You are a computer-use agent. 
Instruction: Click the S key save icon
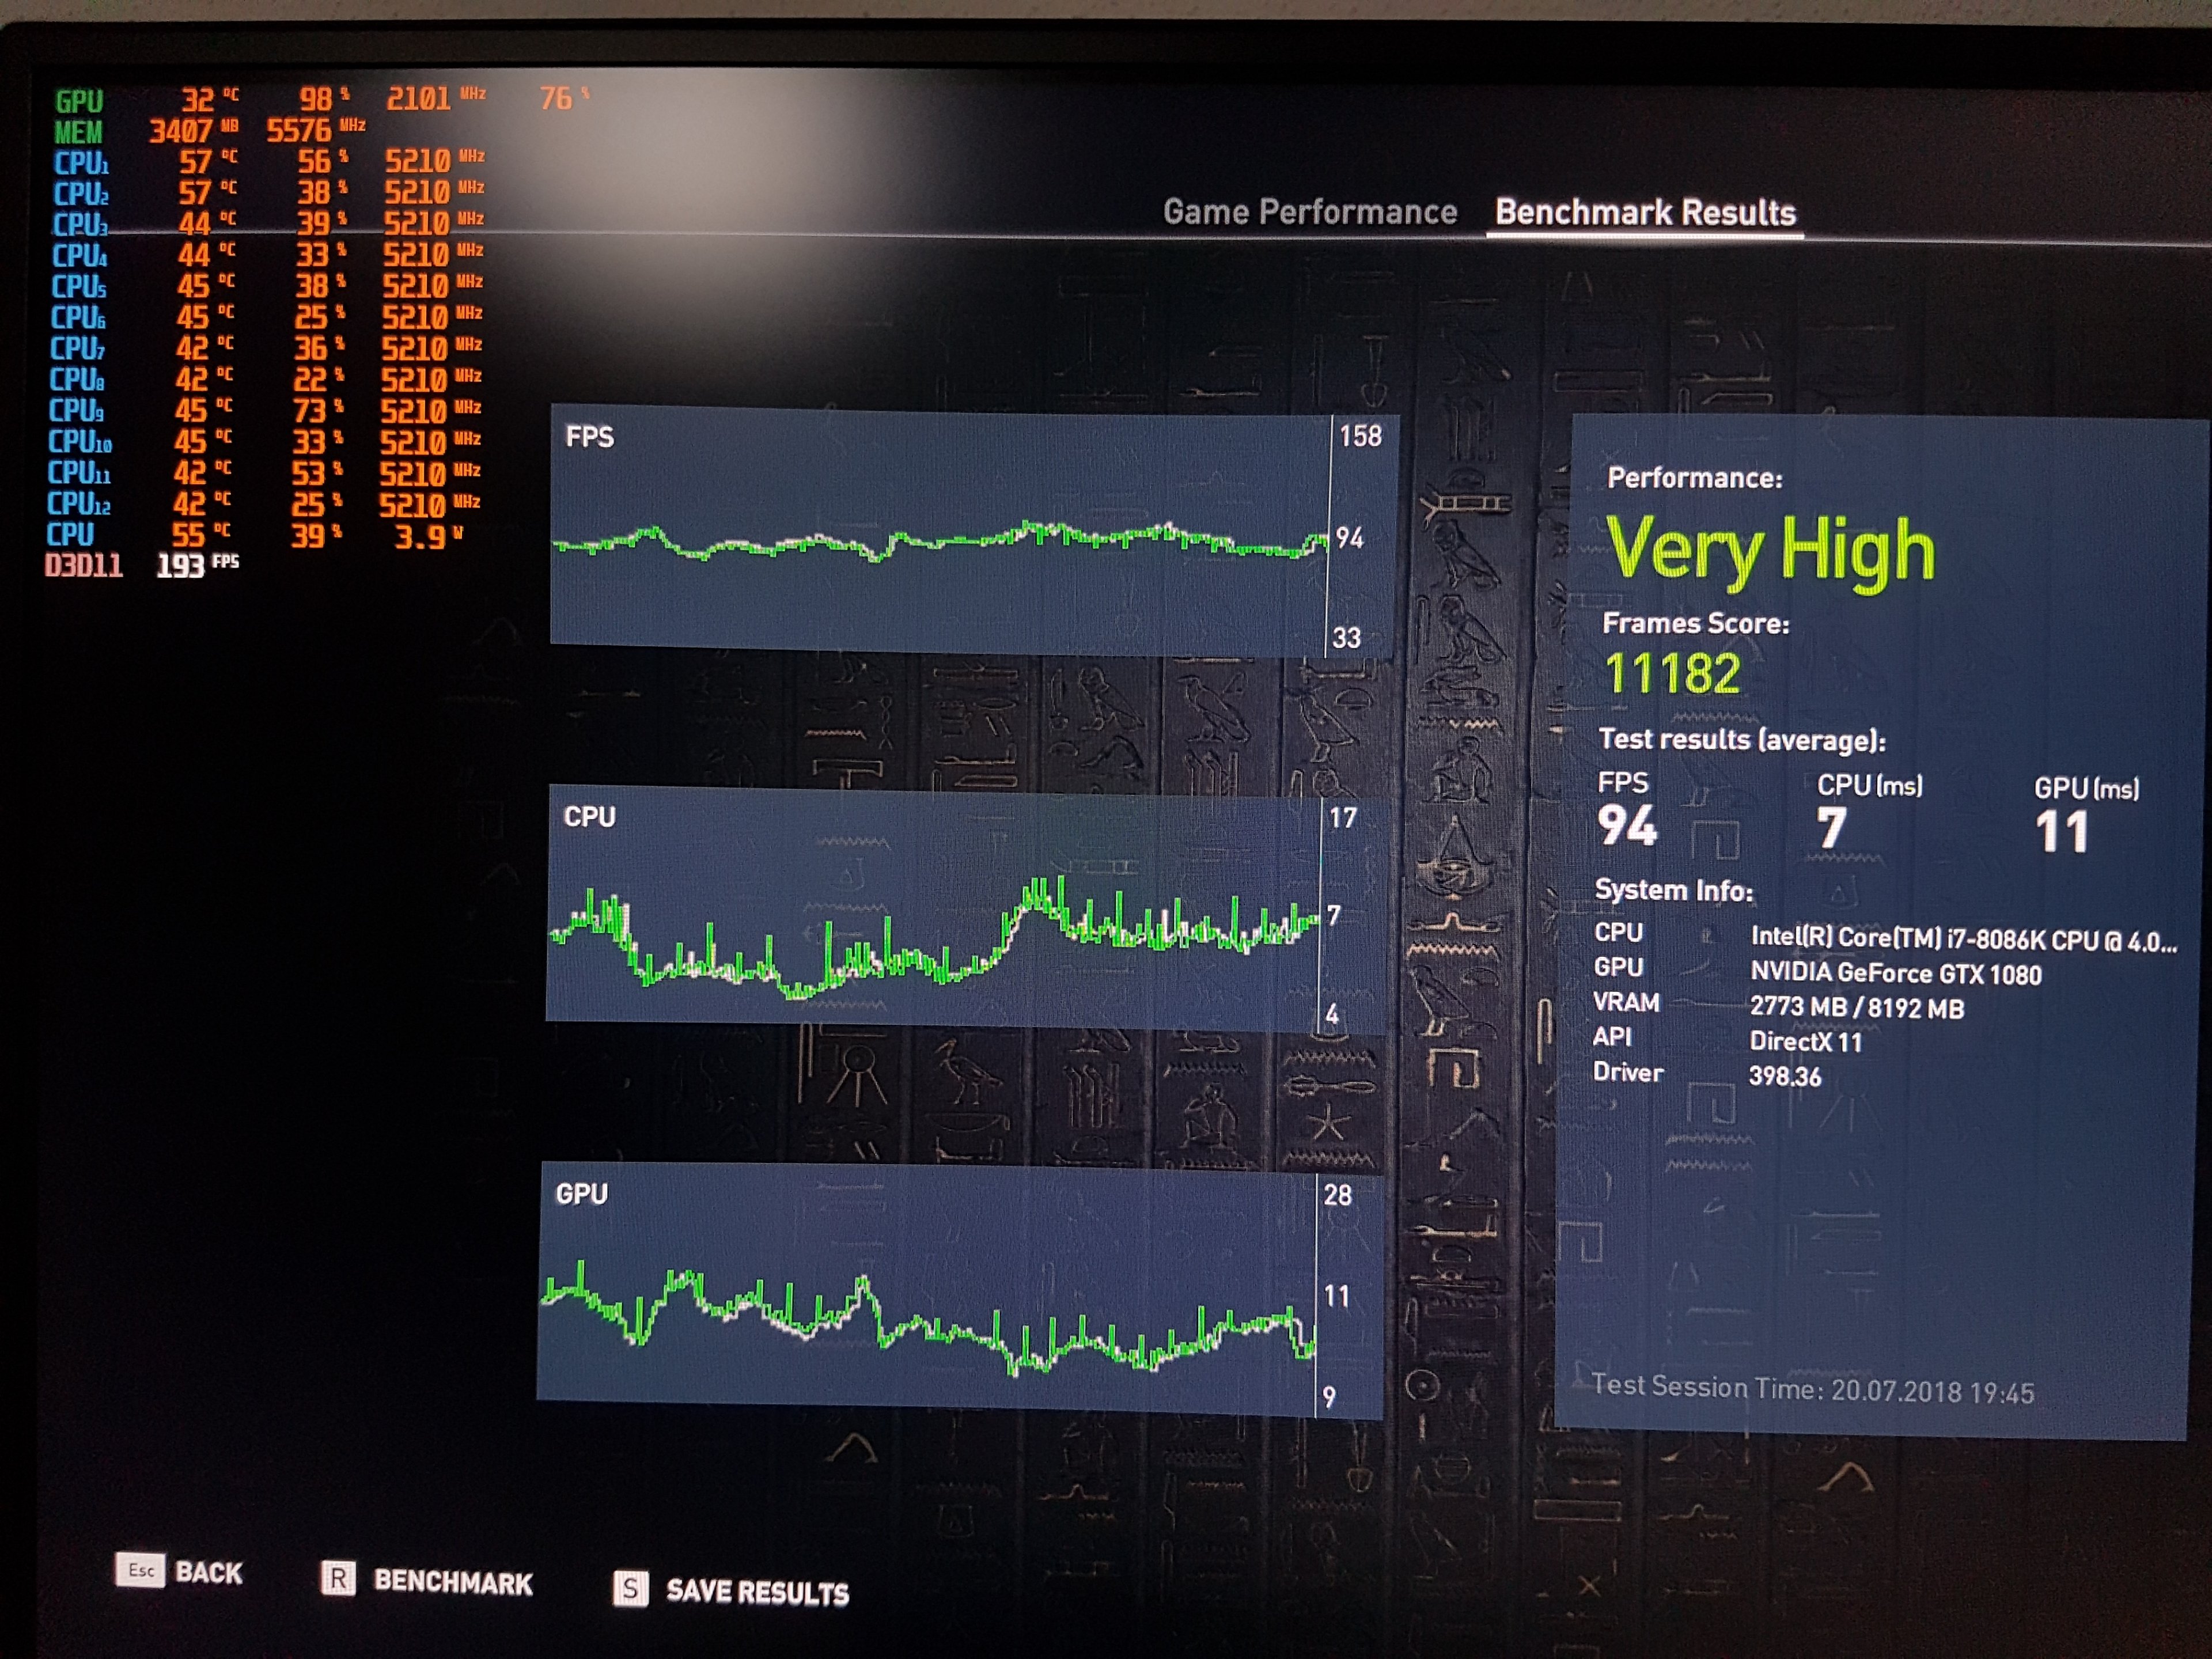(x=630, y=1588)
